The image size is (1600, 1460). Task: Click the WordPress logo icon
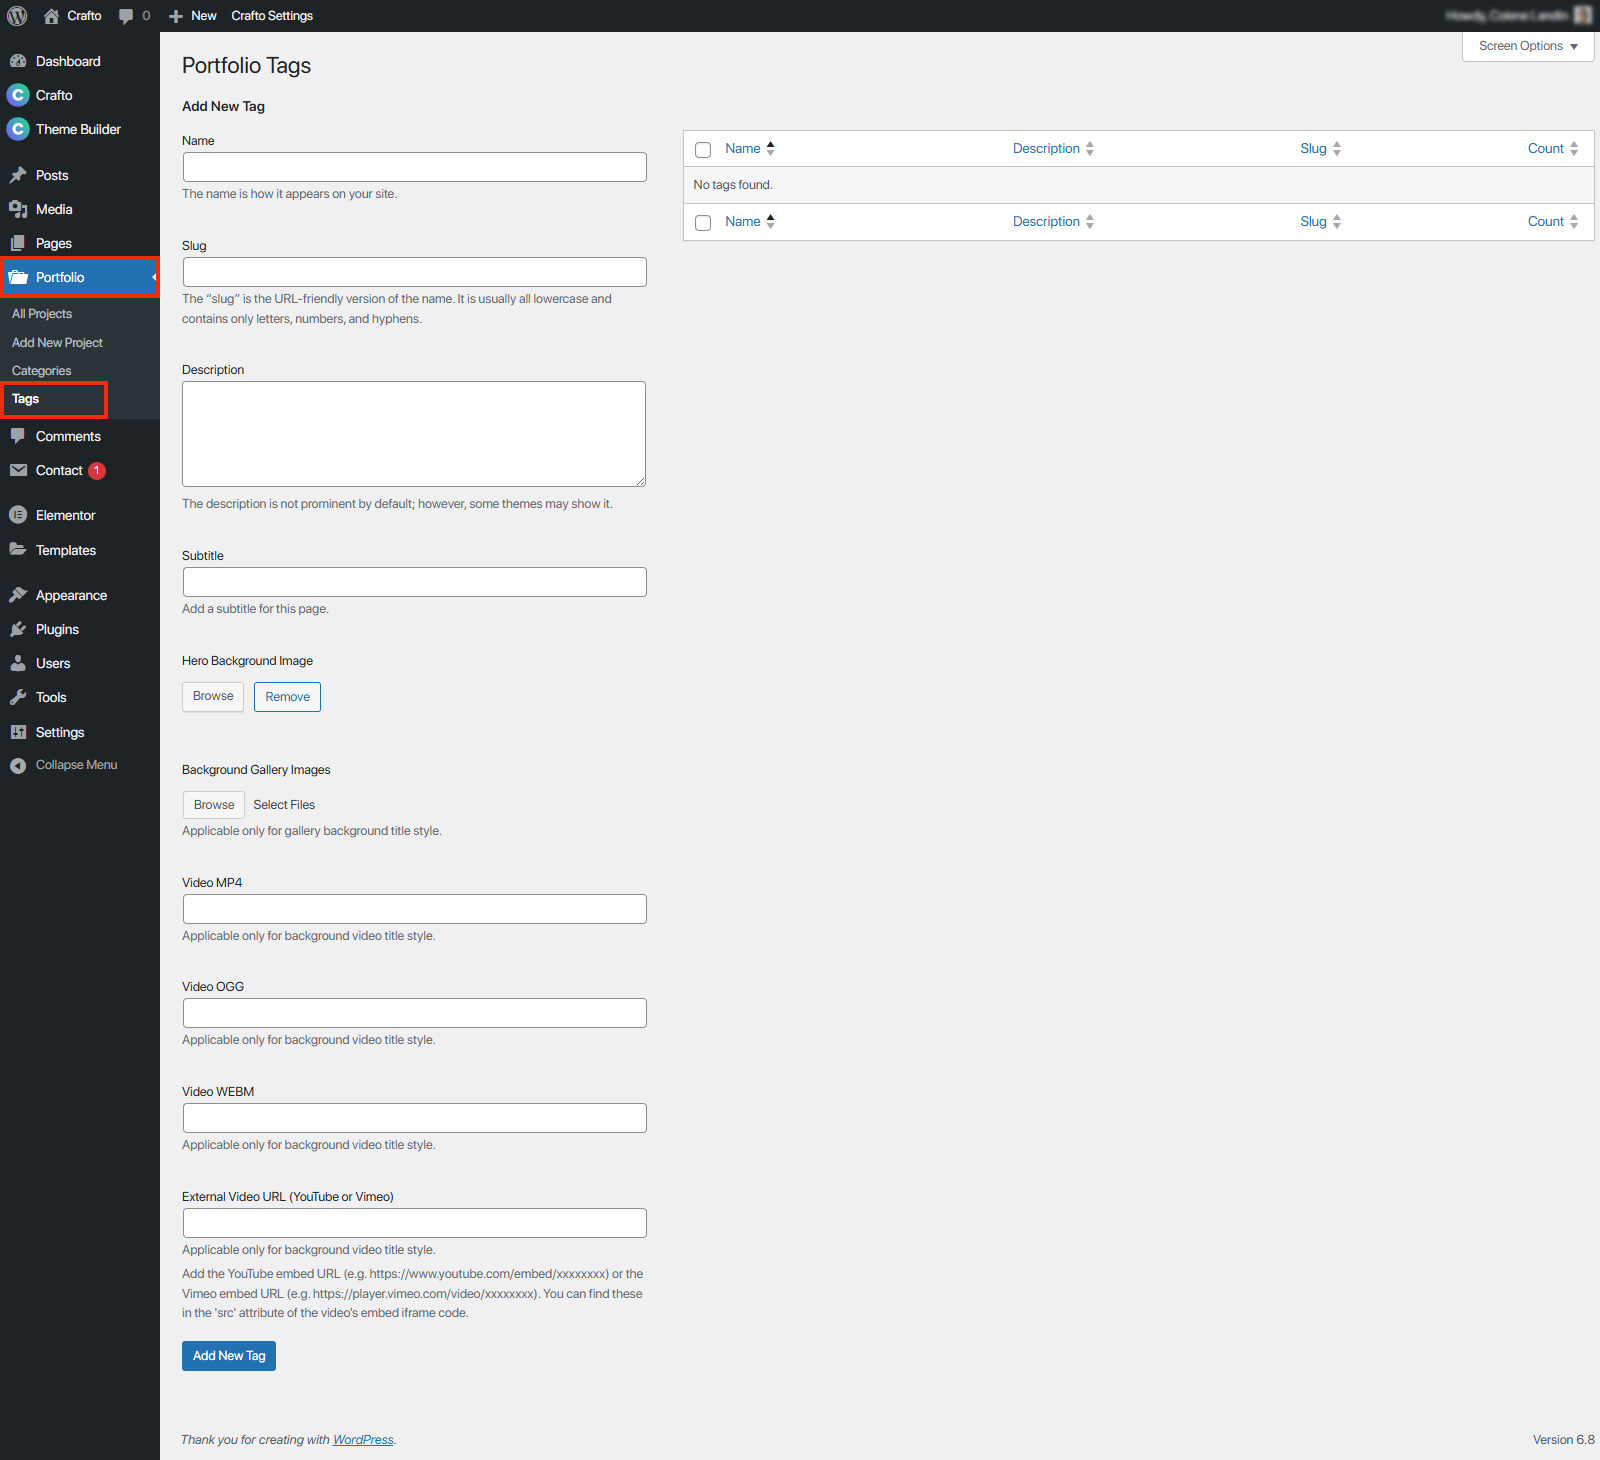click(17, 16)
